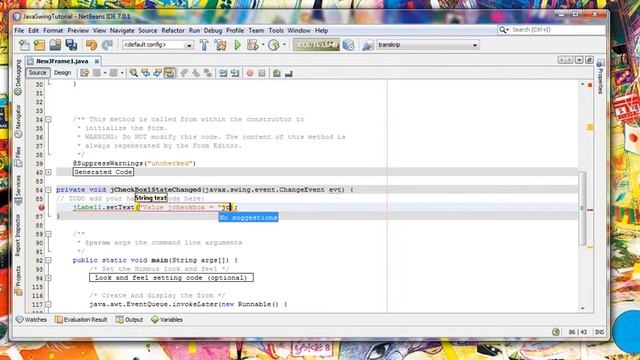
Task: Build the project with the hammer icon
Action: click(x=204, y=45)
